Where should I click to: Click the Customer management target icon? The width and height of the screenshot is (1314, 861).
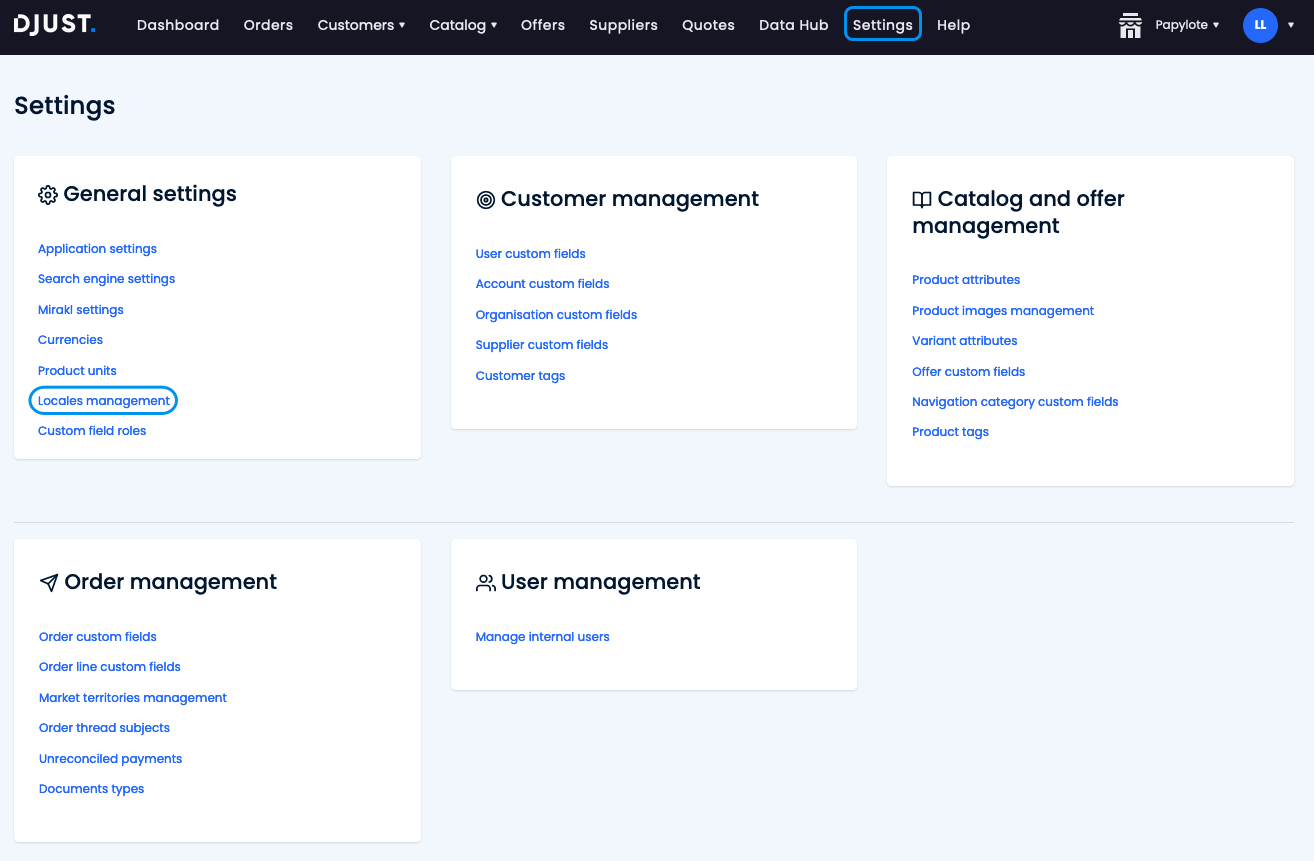click(486, 200)
